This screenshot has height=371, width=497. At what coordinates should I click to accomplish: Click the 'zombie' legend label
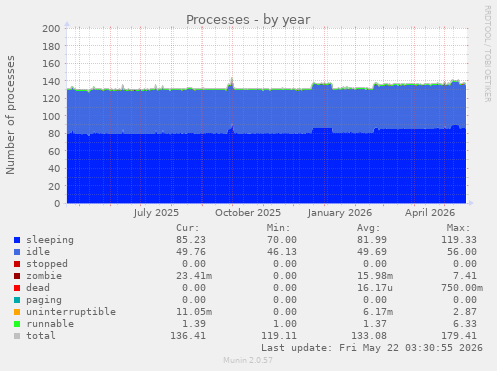tap(44, 276)
